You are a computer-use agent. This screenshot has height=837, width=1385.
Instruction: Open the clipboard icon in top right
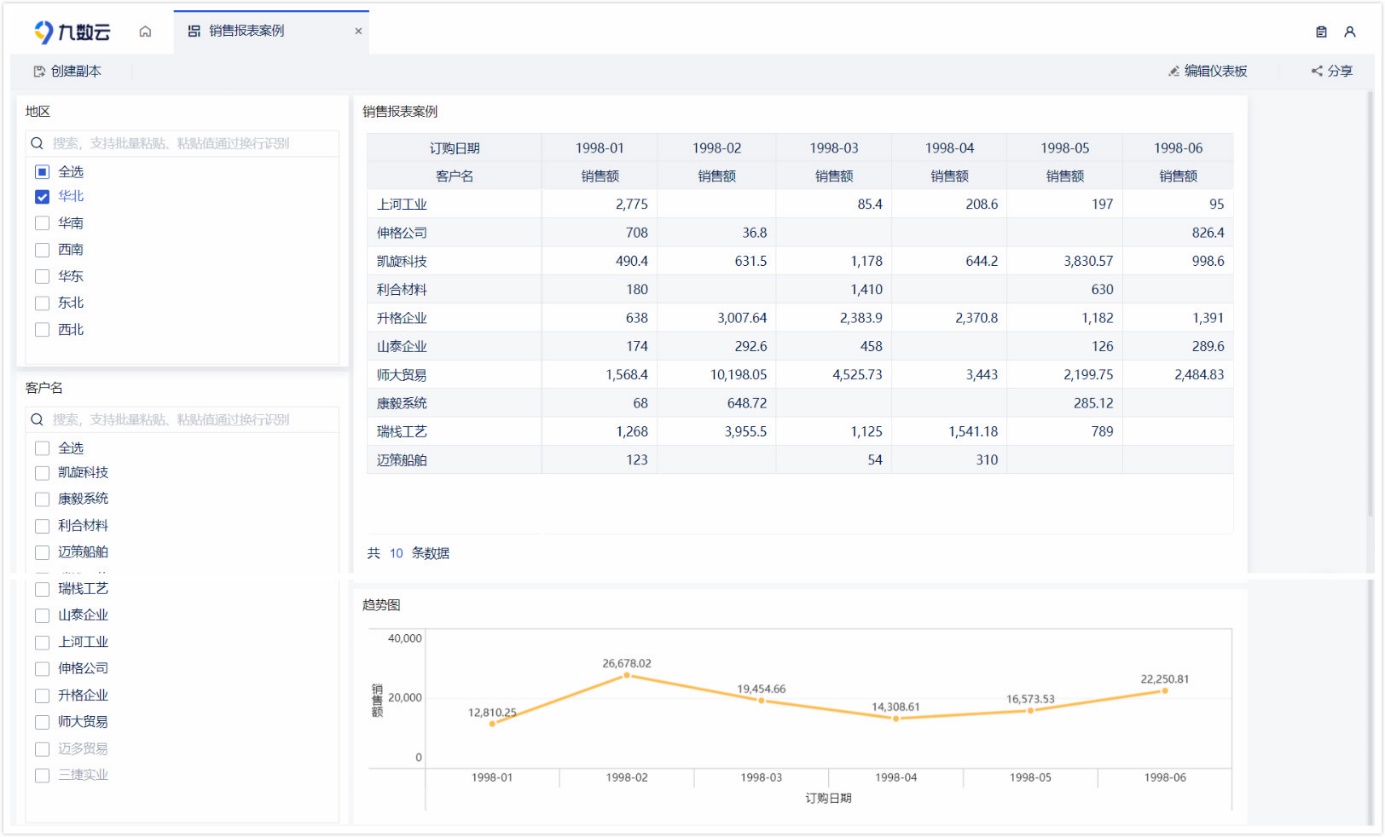(x=1321, y=32)
